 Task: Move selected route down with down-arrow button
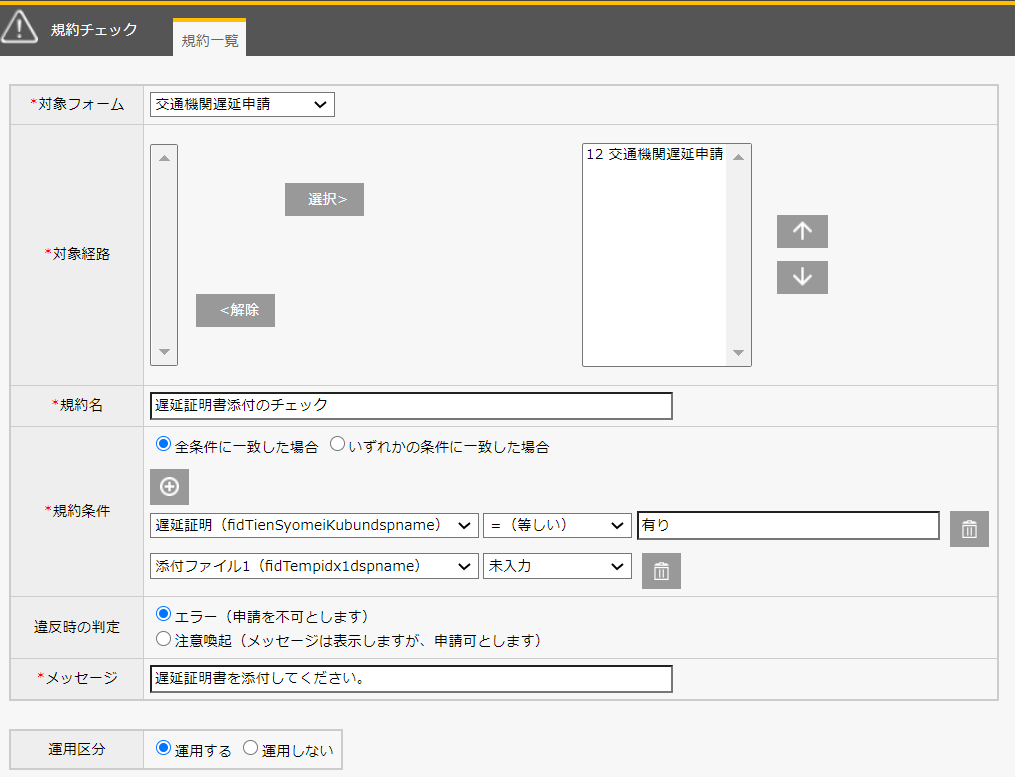click(x=802, y=277)
